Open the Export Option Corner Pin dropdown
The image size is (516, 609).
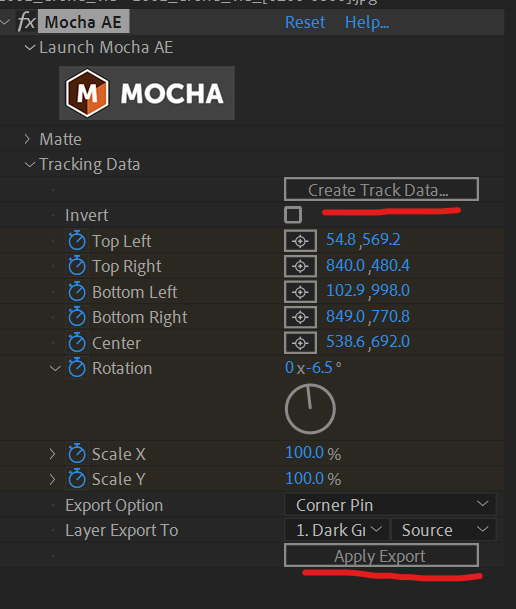click(x=390, y=505)
